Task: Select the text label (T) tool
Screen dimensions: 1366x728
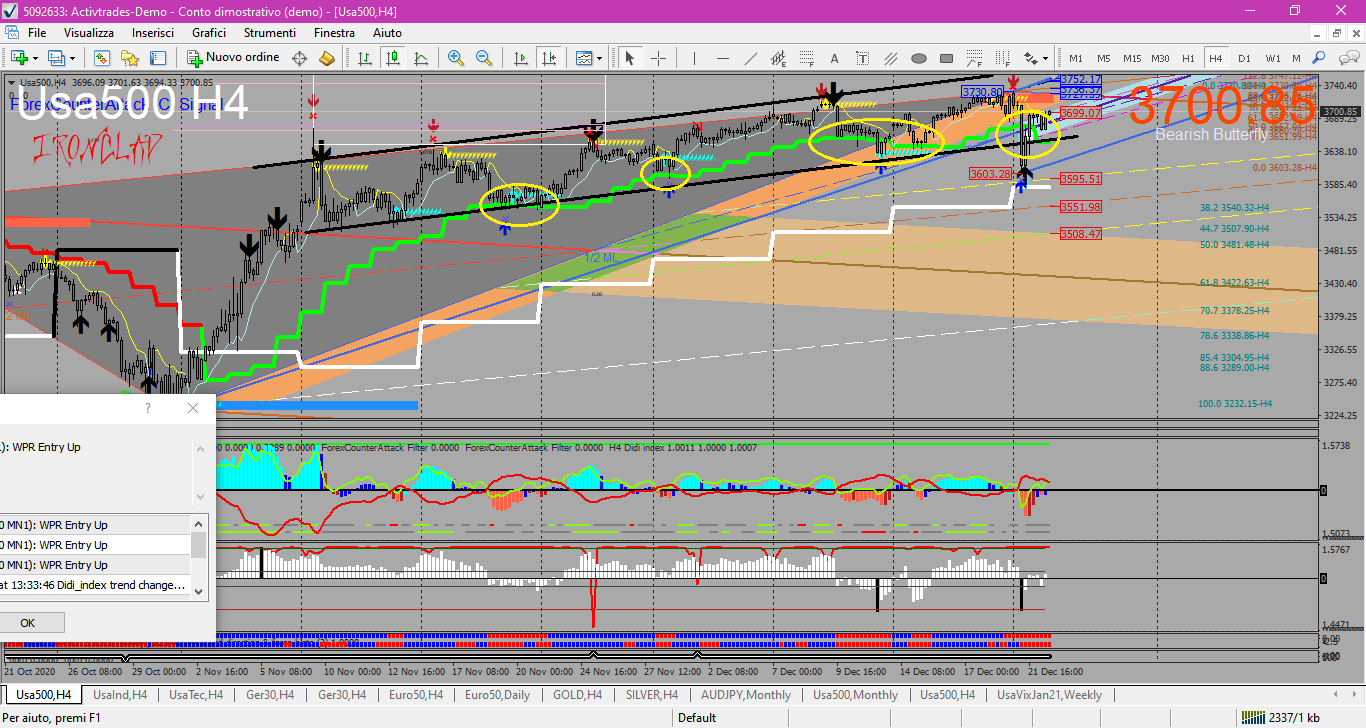Action: tap(863, 58)
